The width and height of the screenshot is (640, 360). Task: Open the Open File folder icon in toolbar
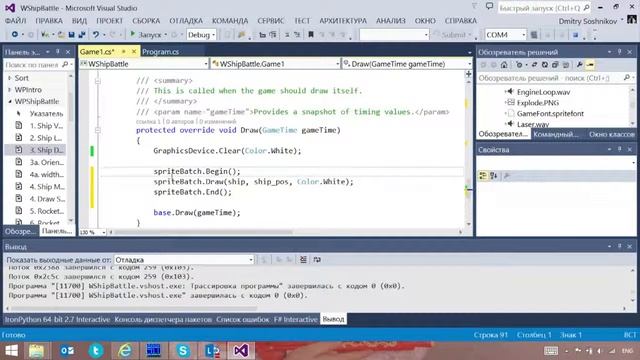click(x=61, y=35)
